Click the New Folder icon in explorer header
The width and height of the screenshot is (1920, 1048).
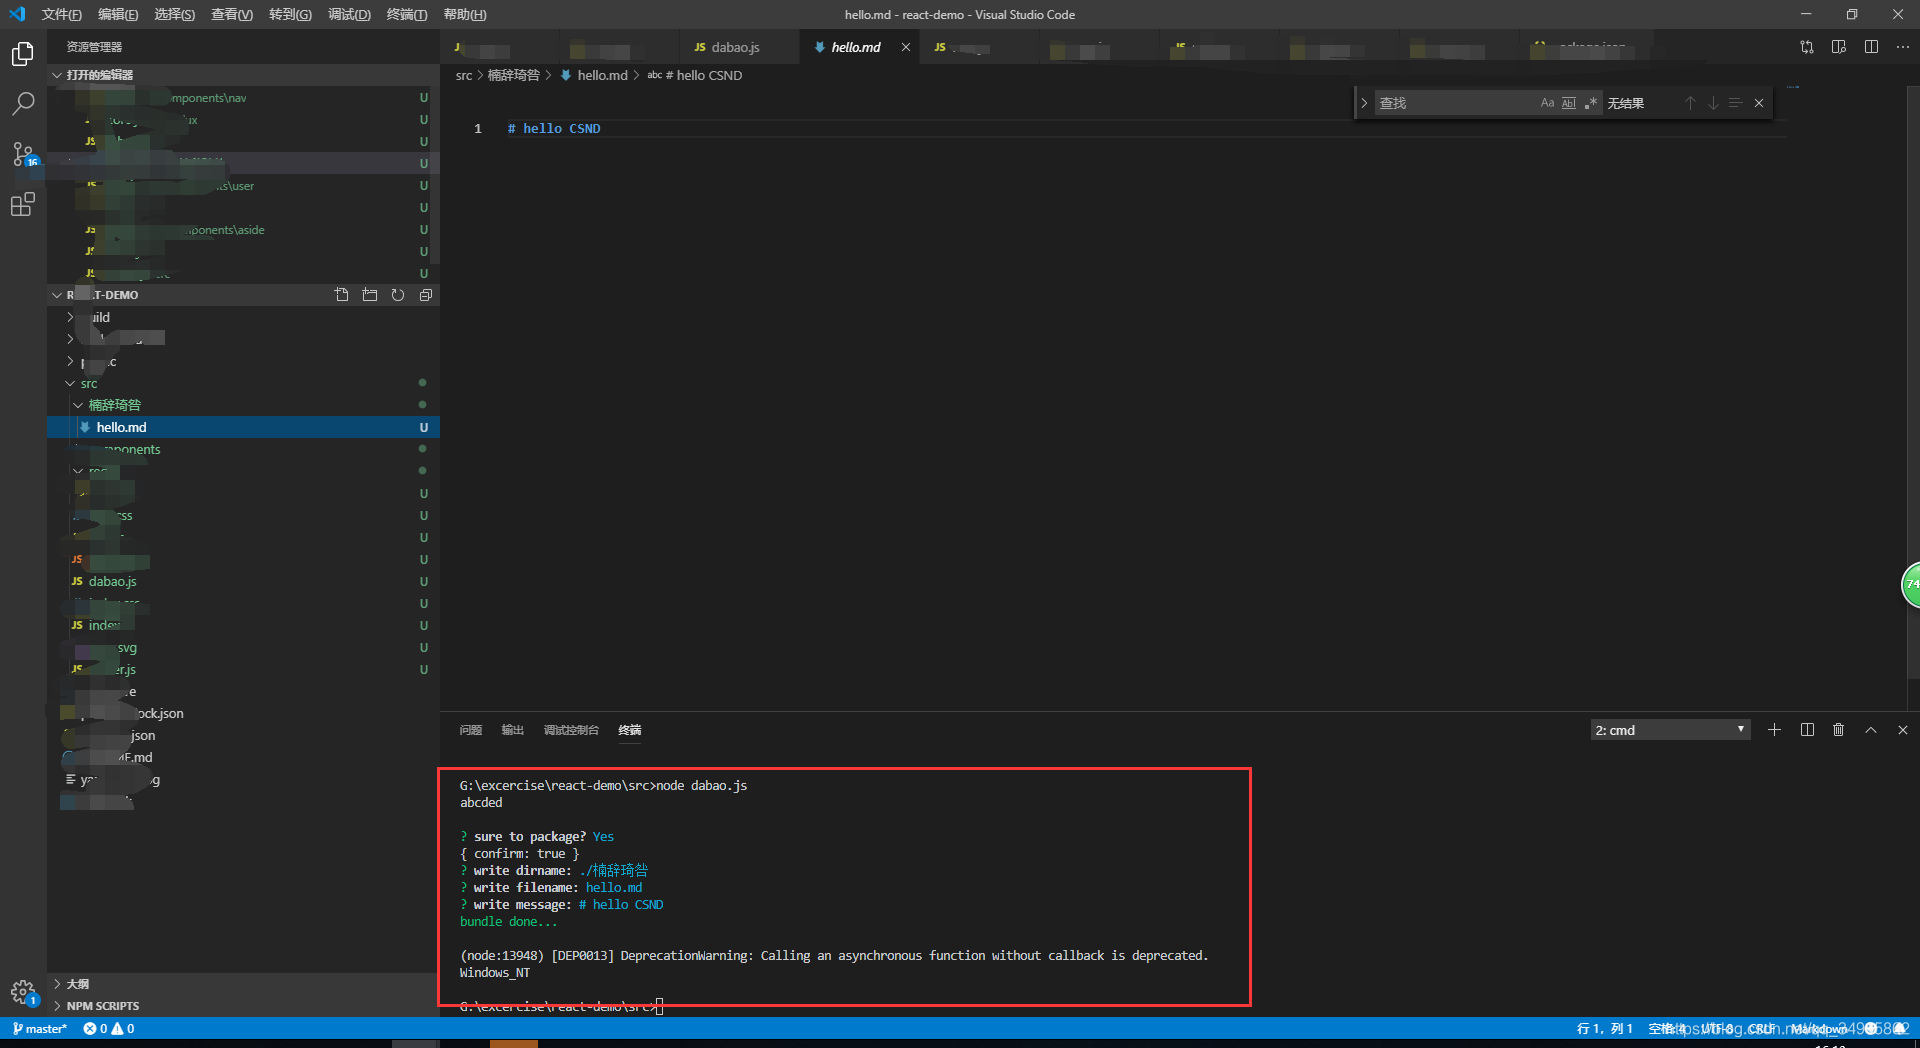370,295
